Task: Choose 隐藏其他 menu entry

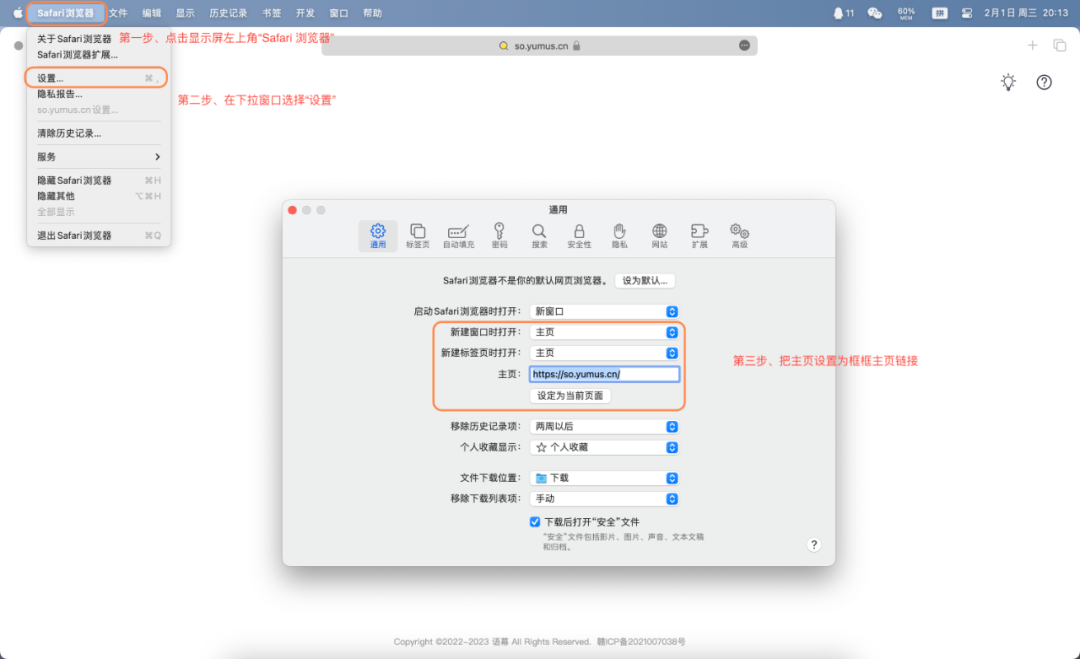Action: coord(98,196)
